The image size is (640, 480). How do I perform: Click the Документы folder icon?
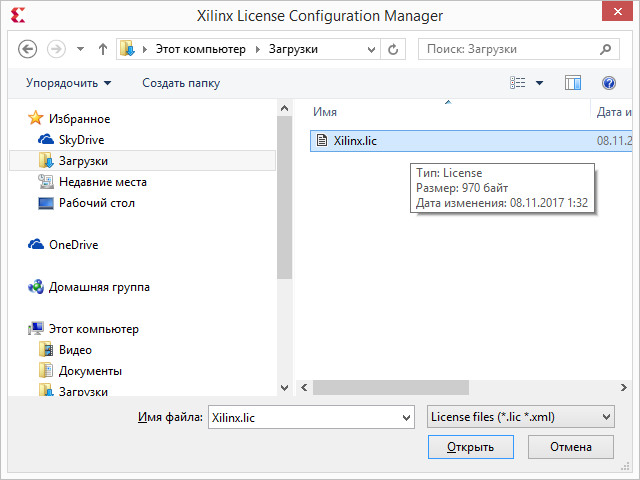(x=46, y=371)
